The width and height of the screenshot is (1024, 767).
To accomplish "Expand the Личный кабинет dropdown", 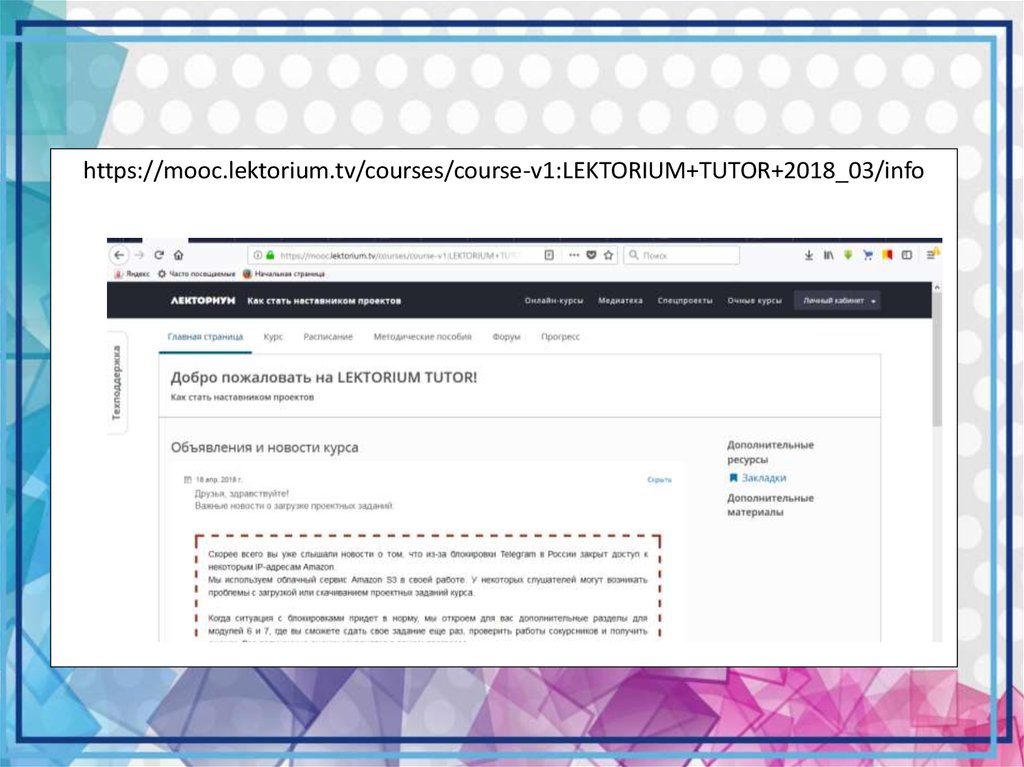I will point(837,301).
